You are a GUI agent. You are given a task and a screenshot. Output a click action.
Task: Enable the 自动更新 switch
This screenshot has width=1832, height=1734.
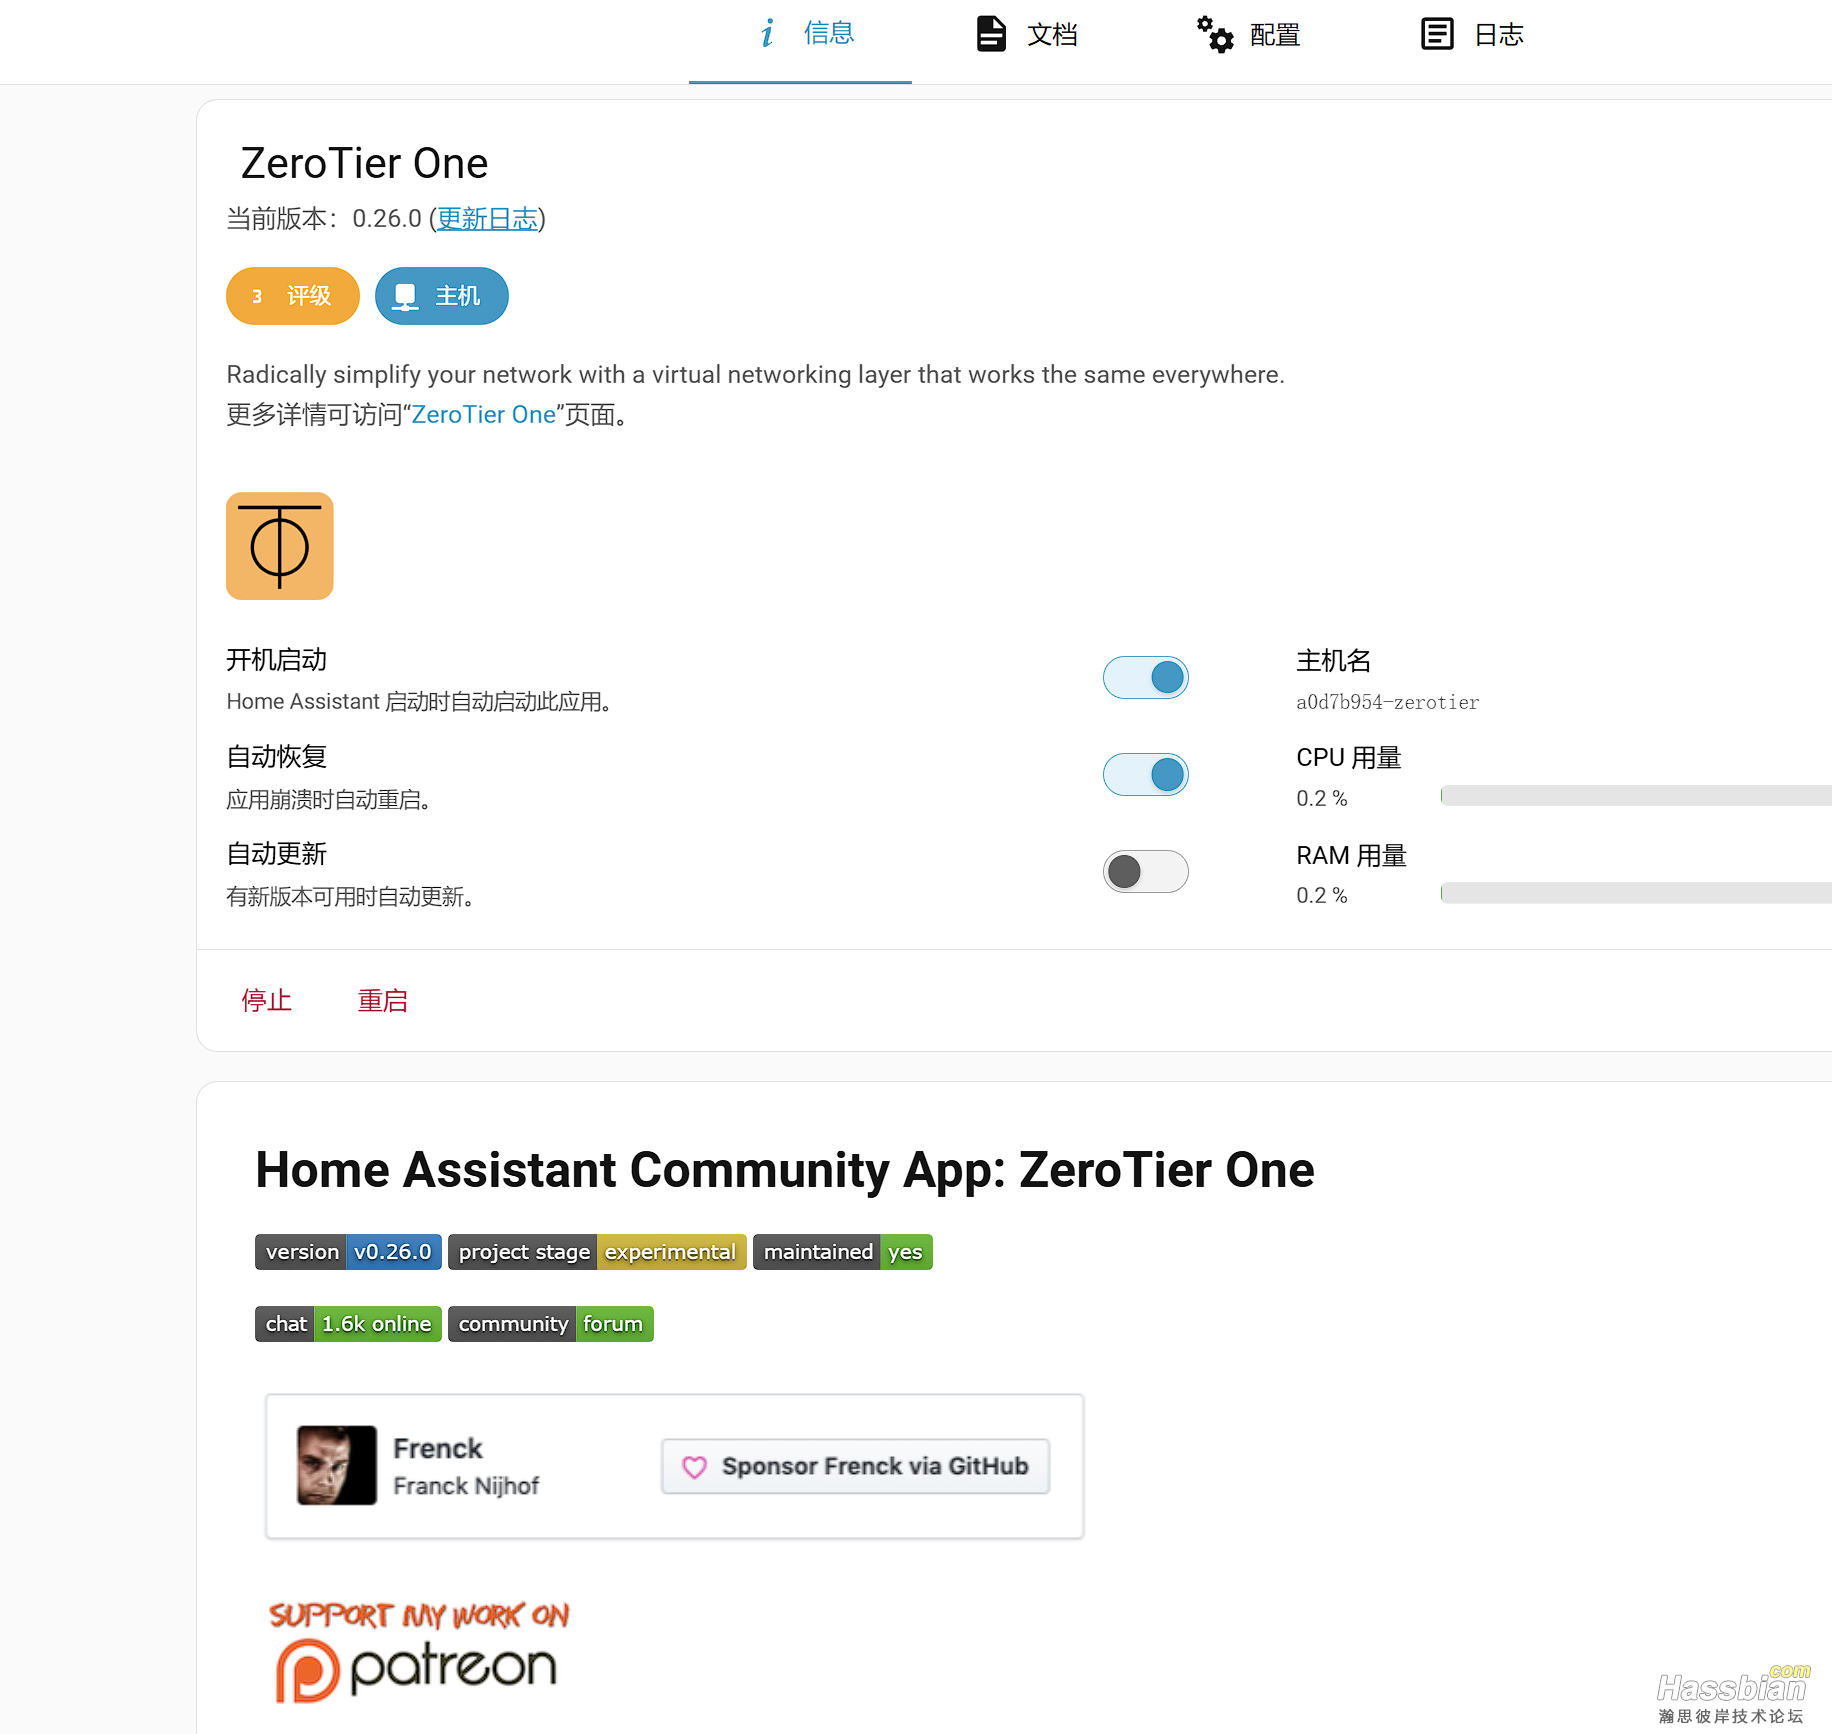[1146, 872]
